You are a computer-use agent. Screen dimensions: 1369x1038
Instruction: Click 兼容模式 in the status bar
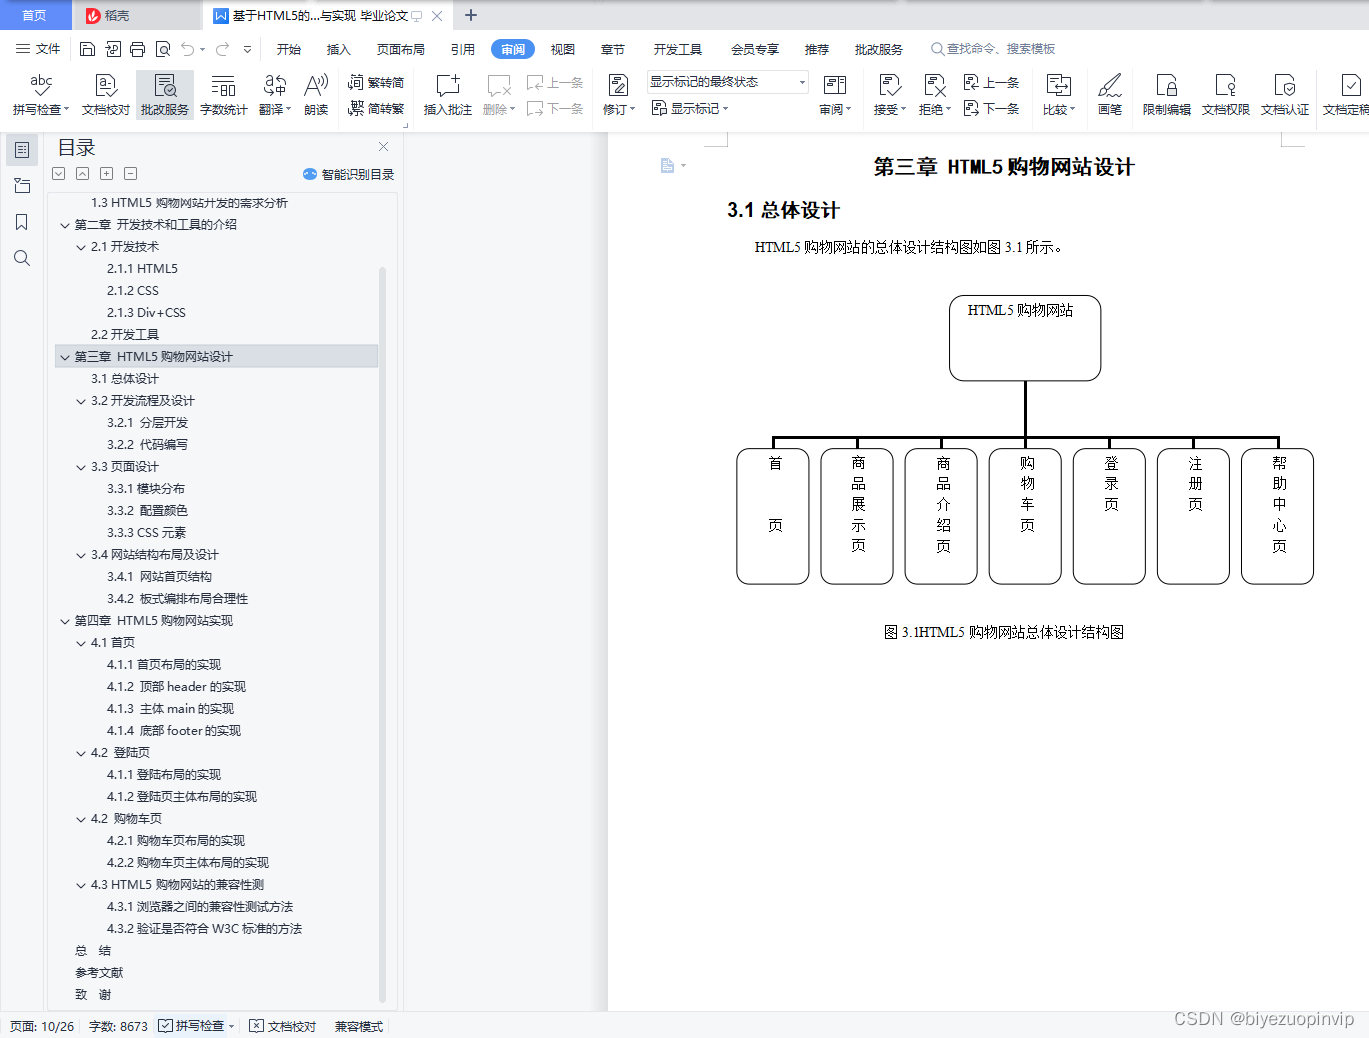point(359,1026)
